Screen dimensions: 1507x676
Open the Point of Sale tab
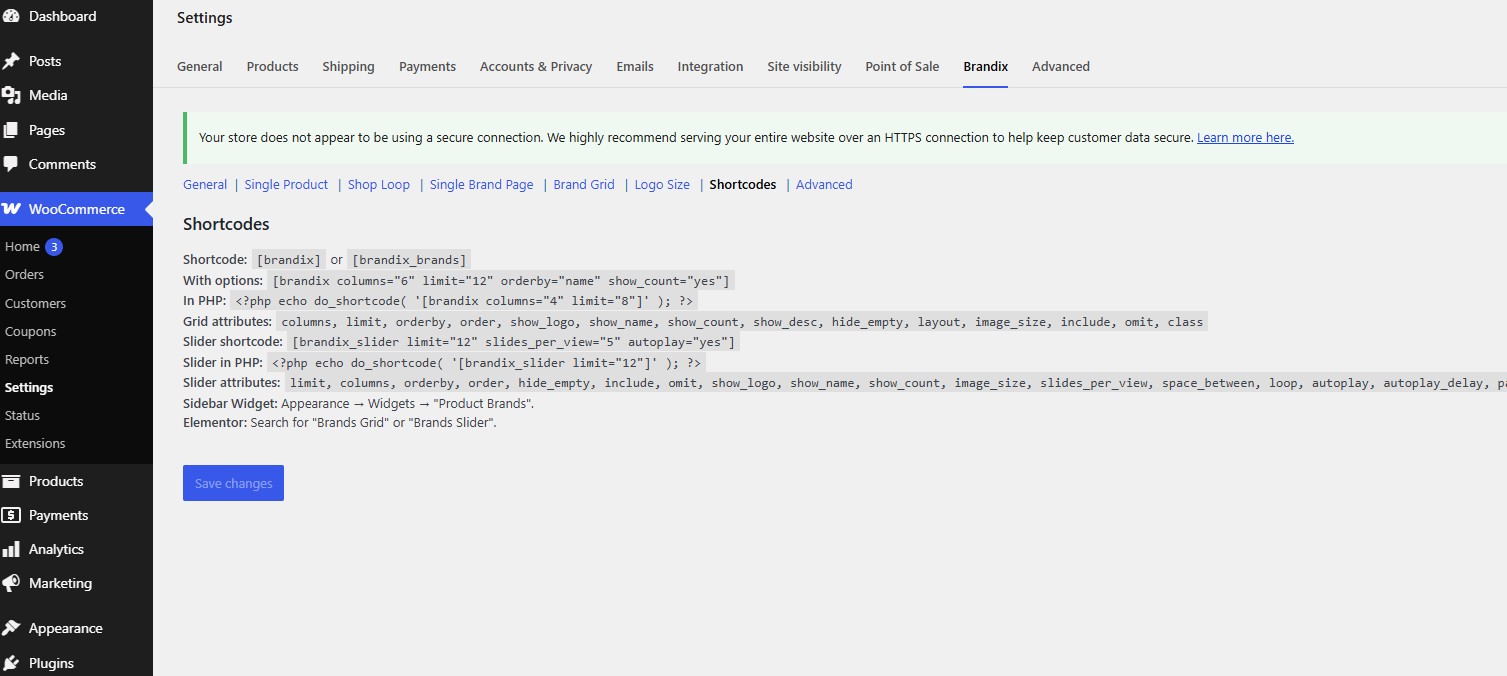[902, 66]
